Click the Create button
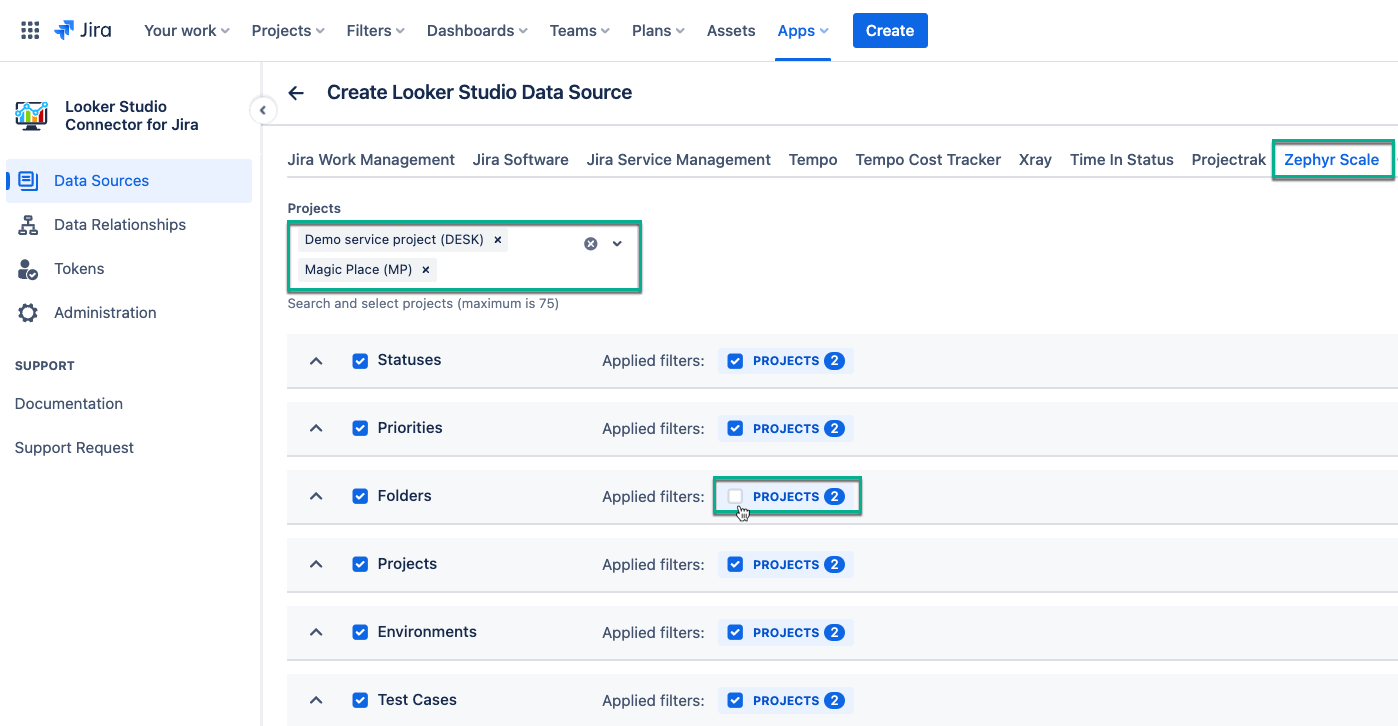This screenshot has width=1398, height=726. coord(889,30)
